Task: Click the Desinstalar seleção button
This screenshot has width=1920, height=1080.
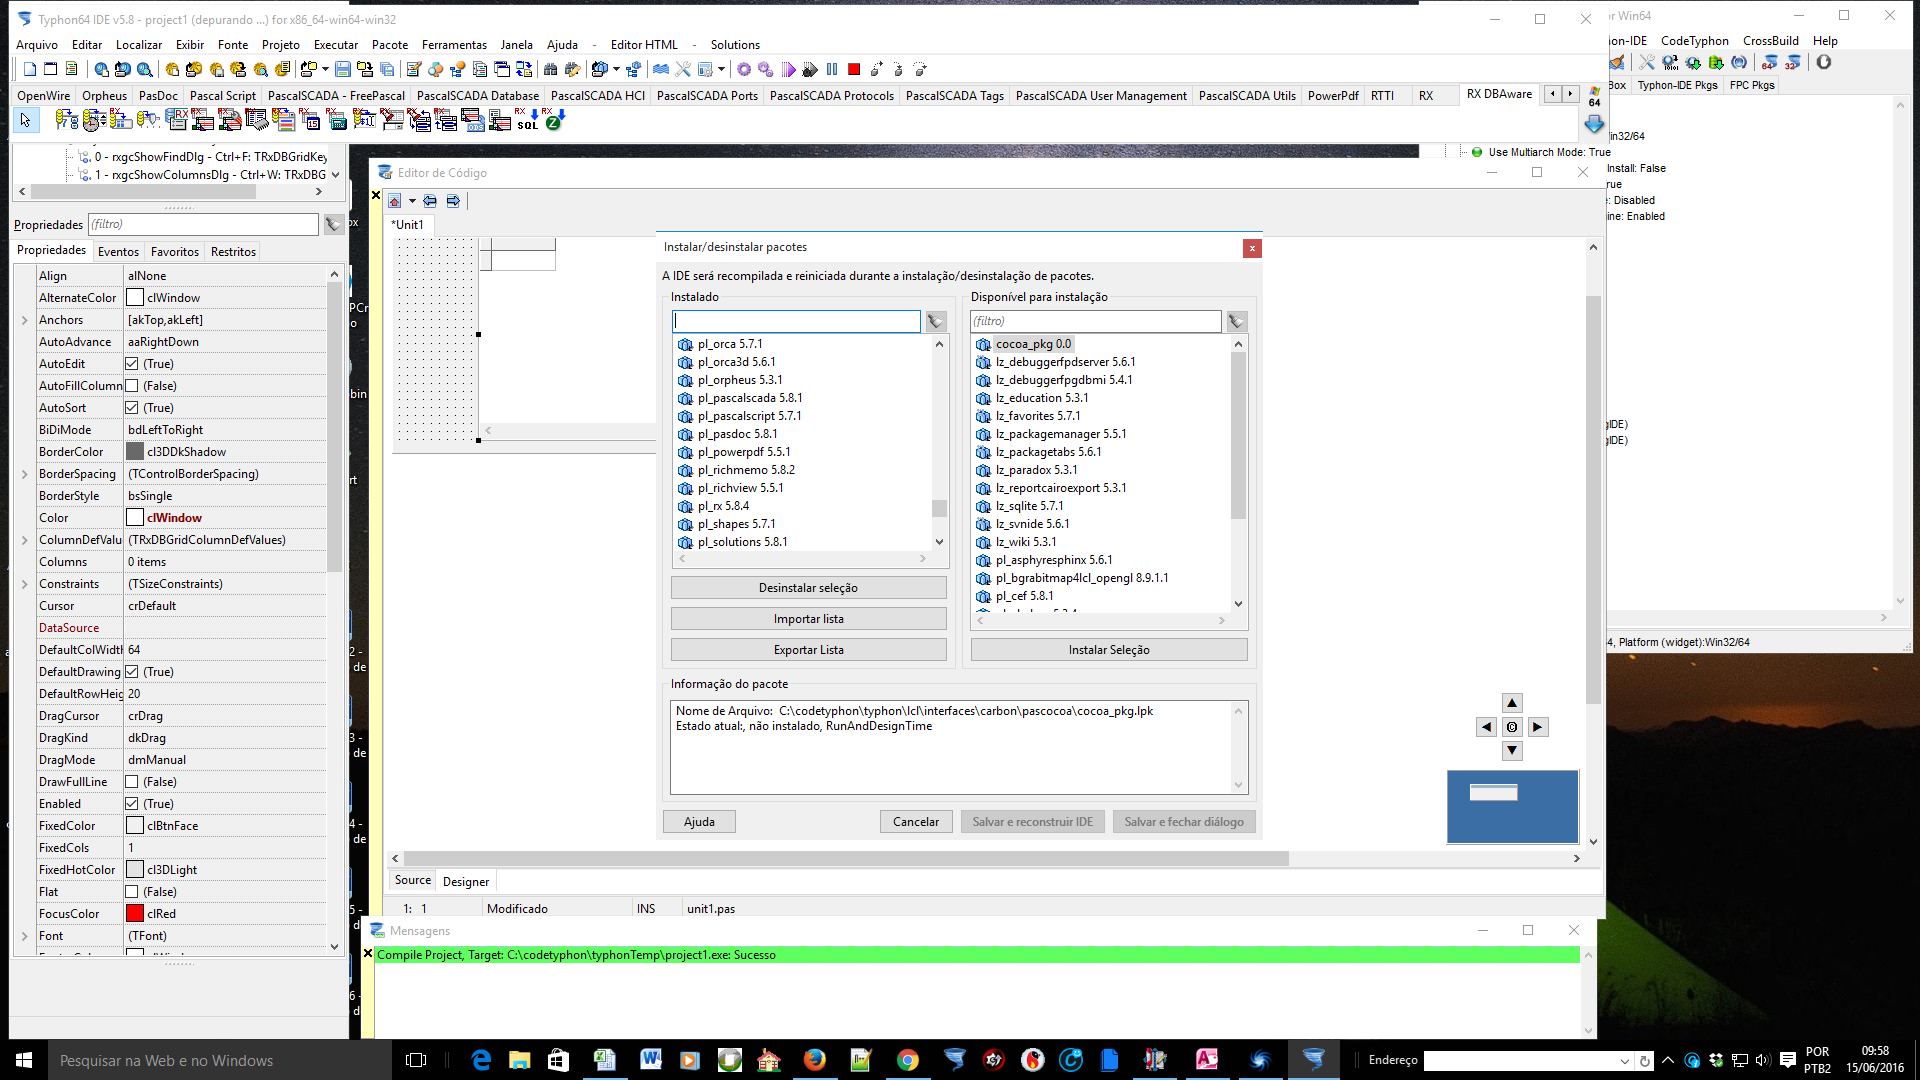Action: (808, 588)
